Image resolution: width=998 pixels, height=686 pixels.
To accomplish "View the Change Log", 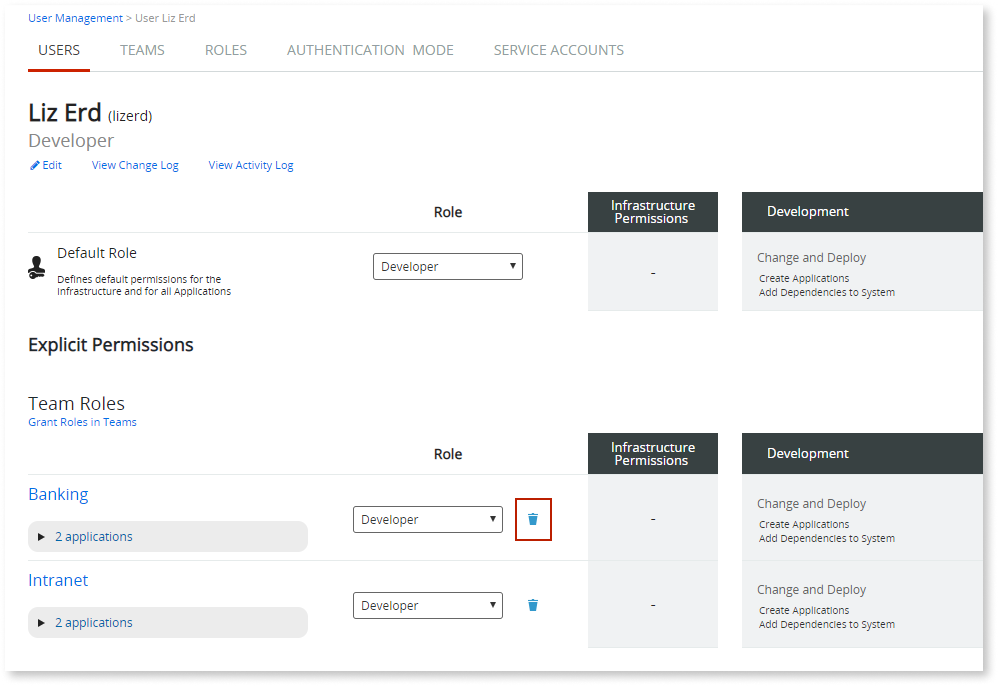I will [134, 165].
